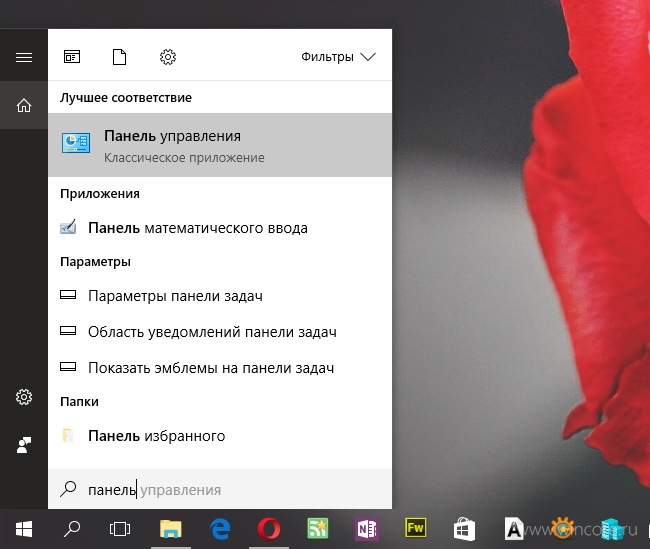Open Параметры панели задач setting
The width and height of the screenshot is (650, 549).
(x=220, y=296)
